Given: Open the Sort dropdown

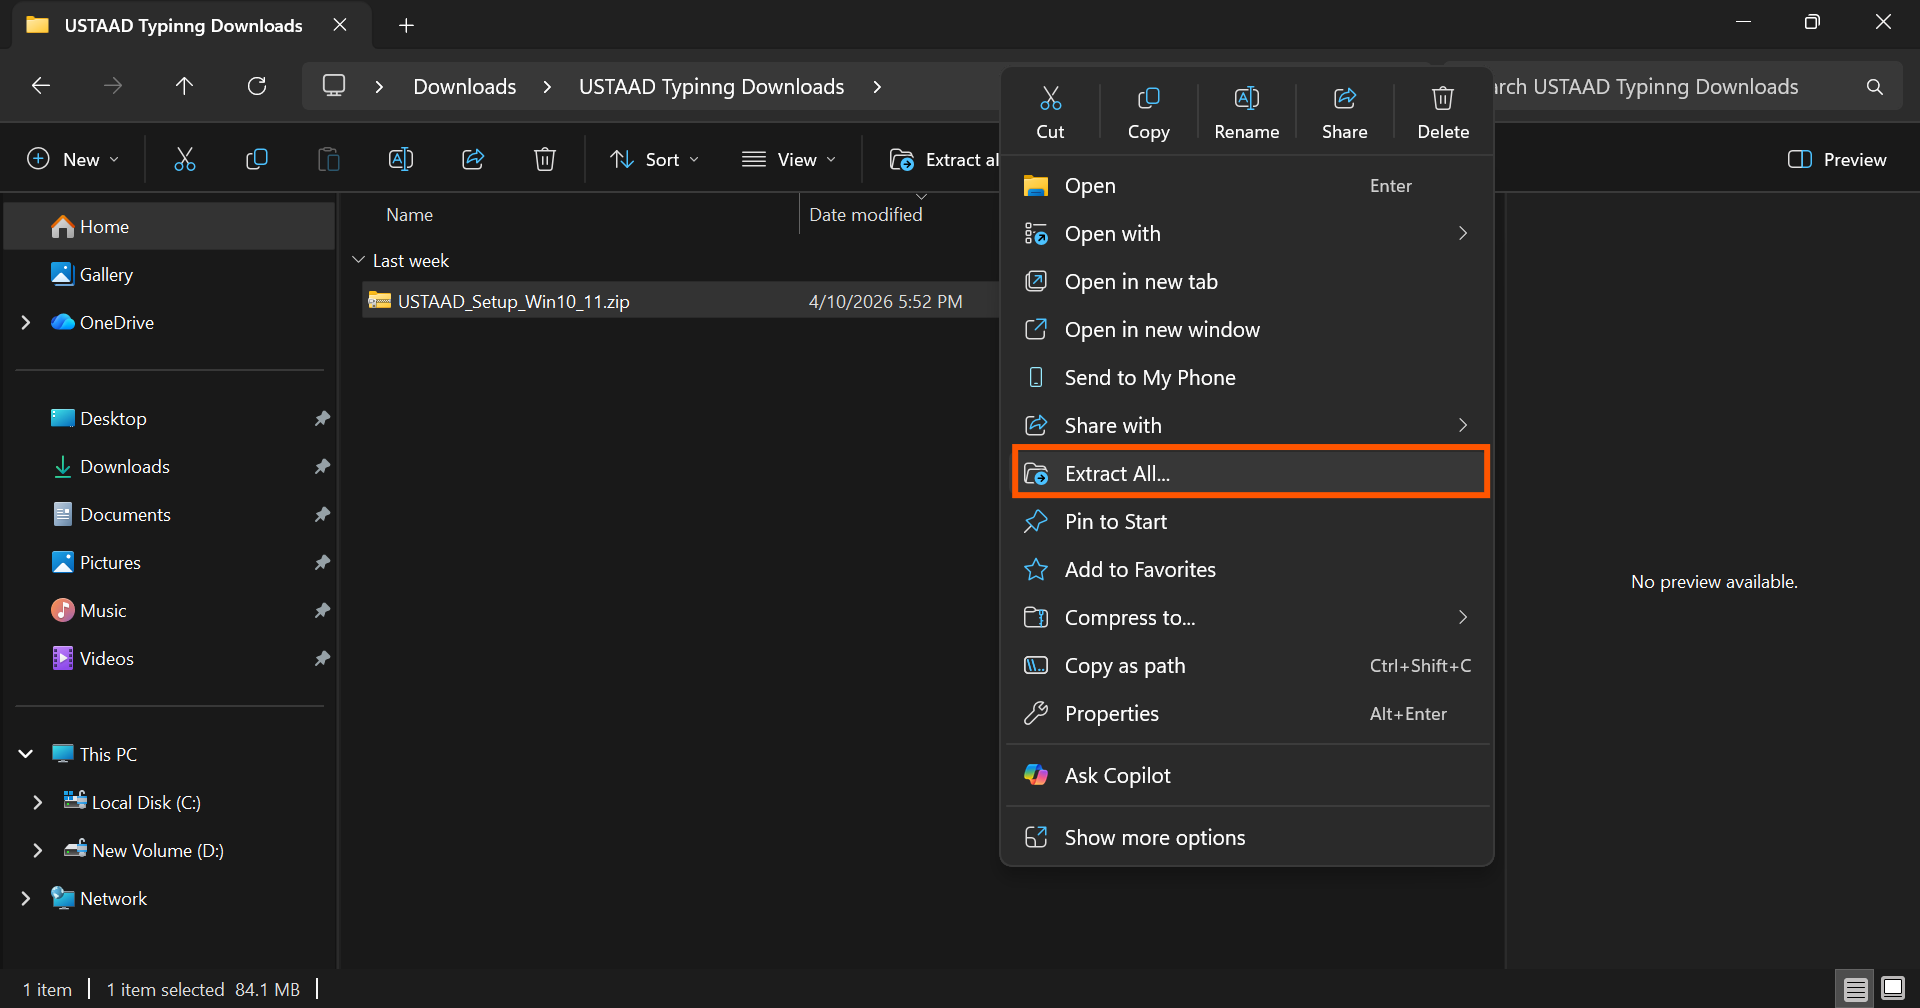Looking at the screenshot, I should click(x=655, y=159).
